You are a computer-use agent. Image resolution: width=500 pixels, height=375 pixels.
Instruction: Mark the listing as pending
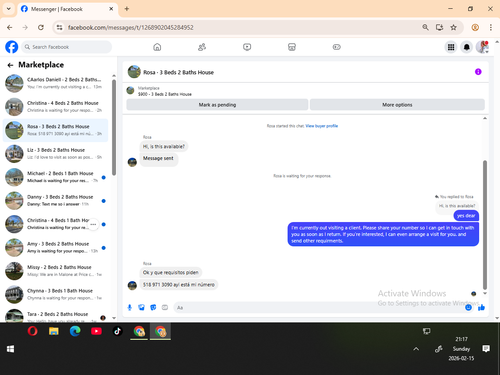[x=217, y=105]
